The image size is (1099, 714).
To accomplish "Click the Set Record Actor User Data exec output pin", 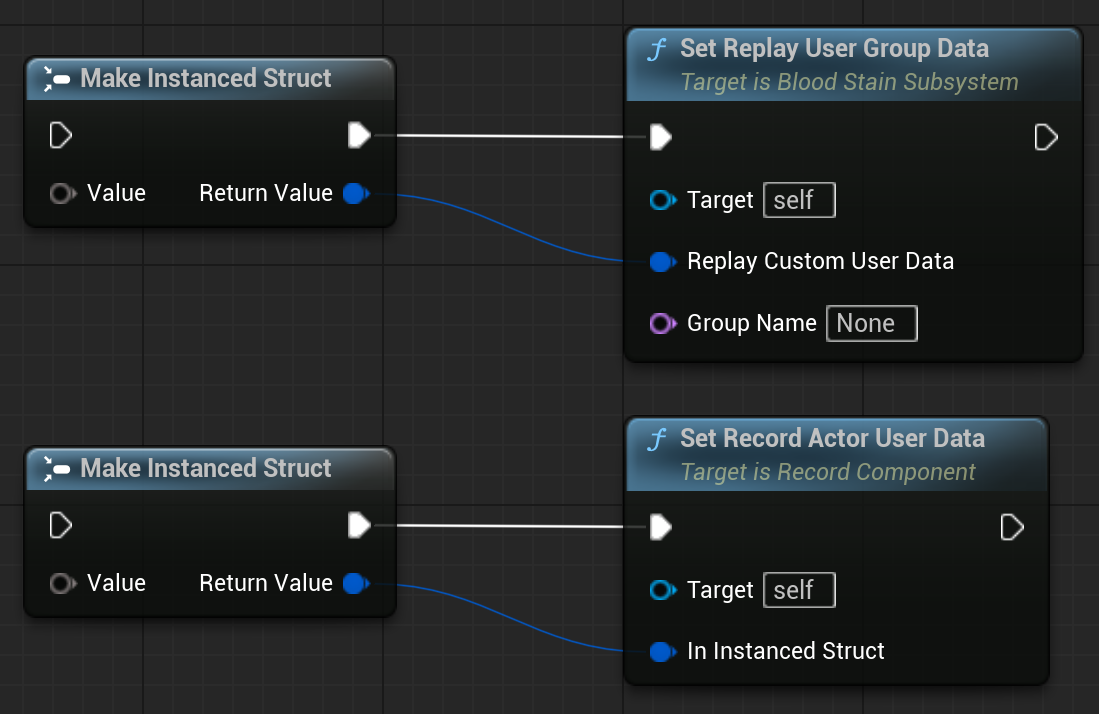I will click(x=1012, y=528).
